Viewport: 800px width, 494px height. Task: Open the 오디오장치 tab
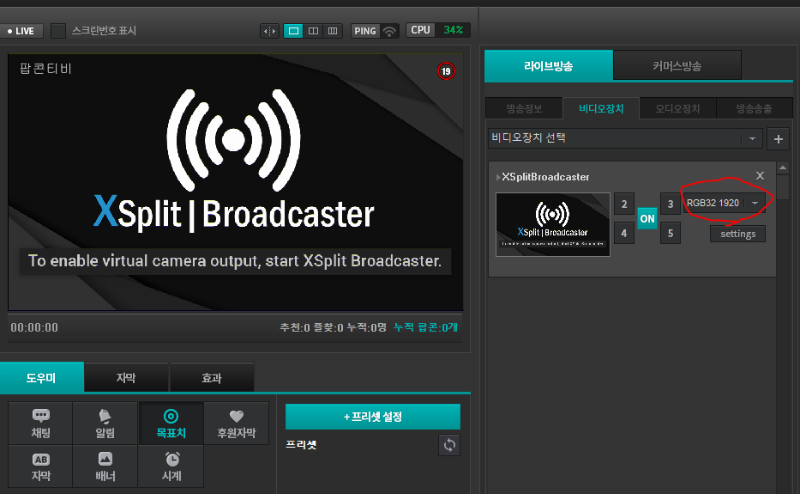coord(678,108)
